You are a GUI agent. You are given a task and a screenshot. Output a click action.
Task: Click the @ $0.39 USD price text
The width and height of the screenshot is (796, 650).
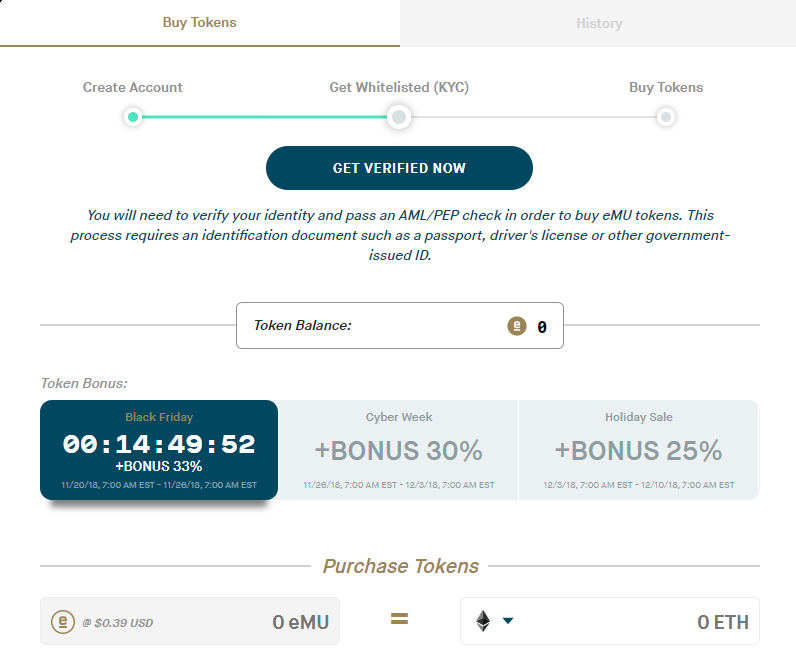click(118, 623)
